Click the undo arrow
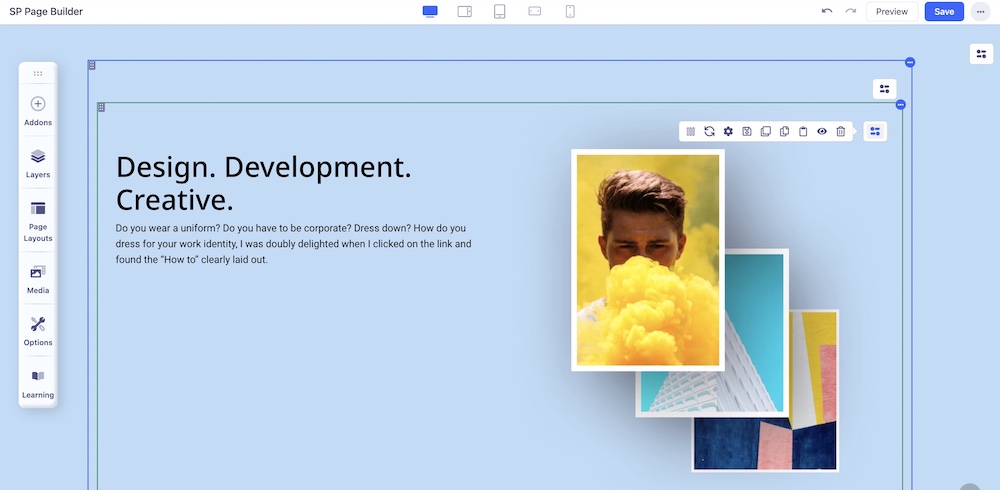Screen dimensions: 1000x490 click(827, 11)
